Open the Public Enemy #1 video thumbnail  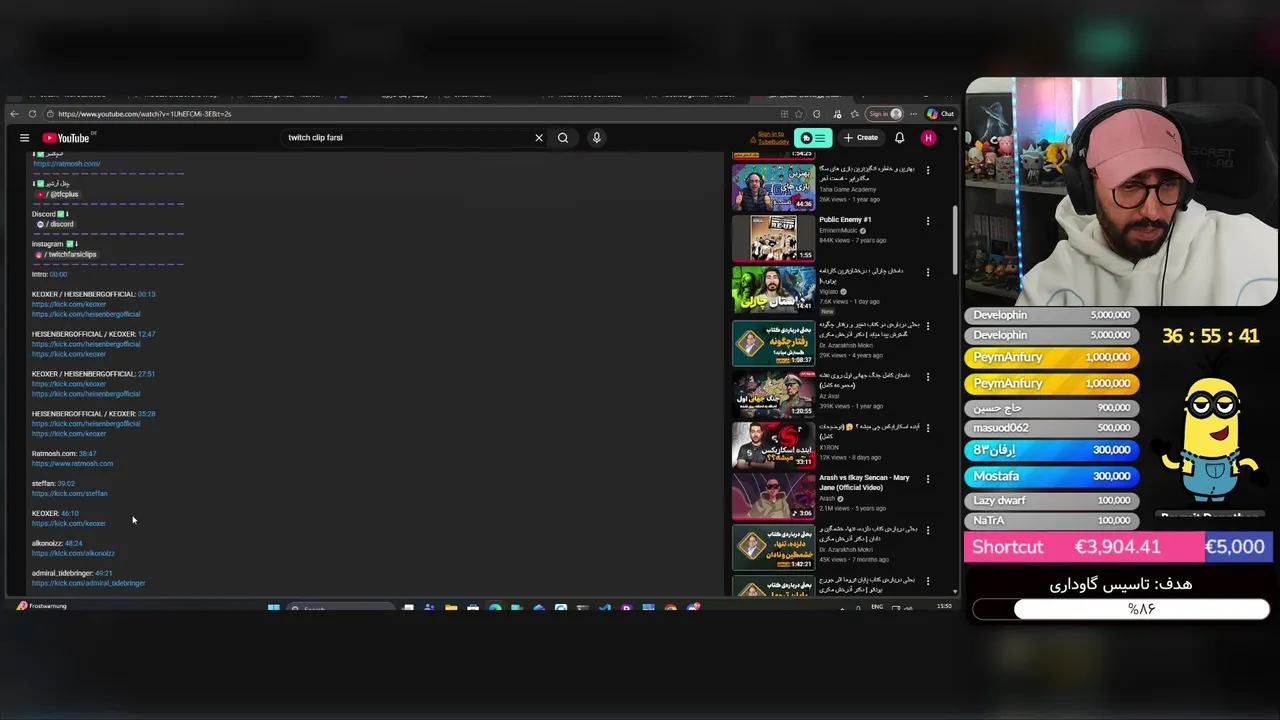[x=773, y=238]
